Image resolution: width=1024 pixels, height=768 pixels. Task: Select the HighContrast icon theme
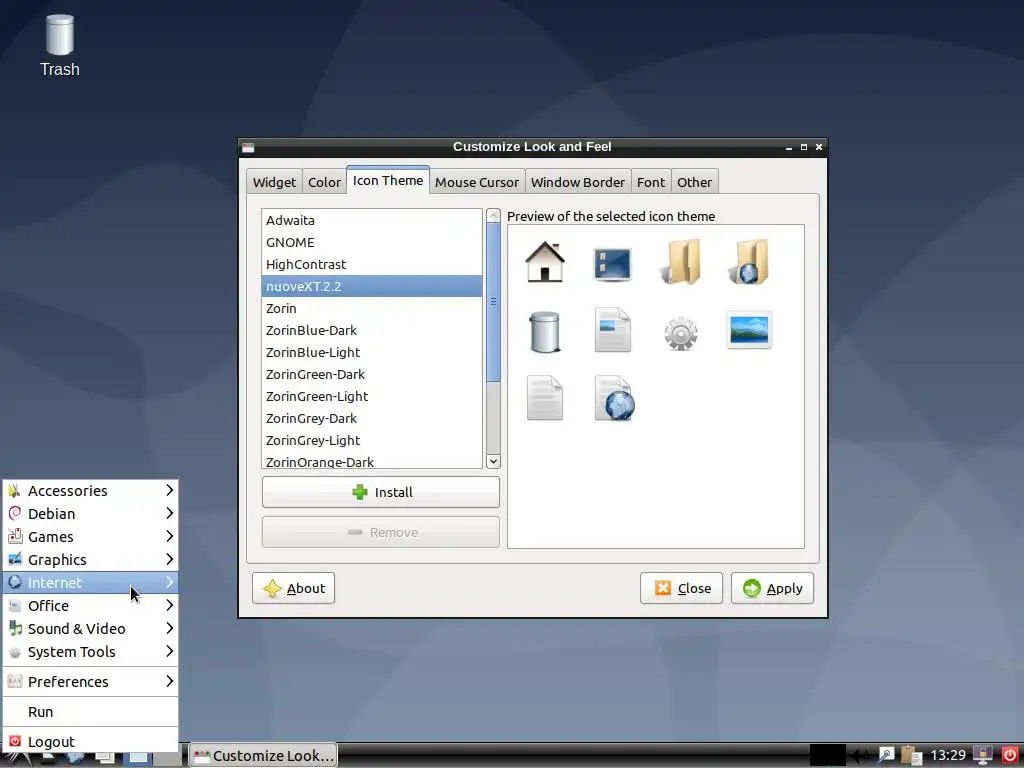[x=372, y=264]
